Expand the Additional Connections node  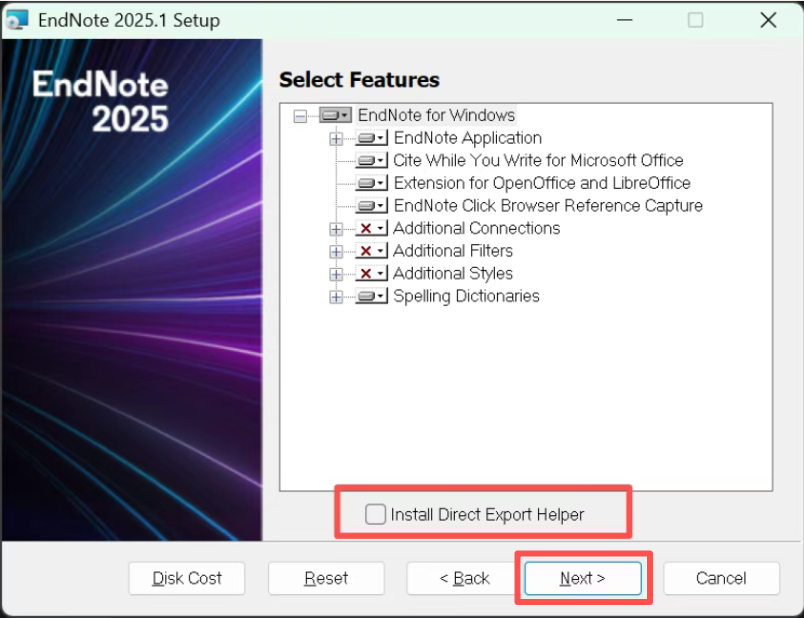336,229
